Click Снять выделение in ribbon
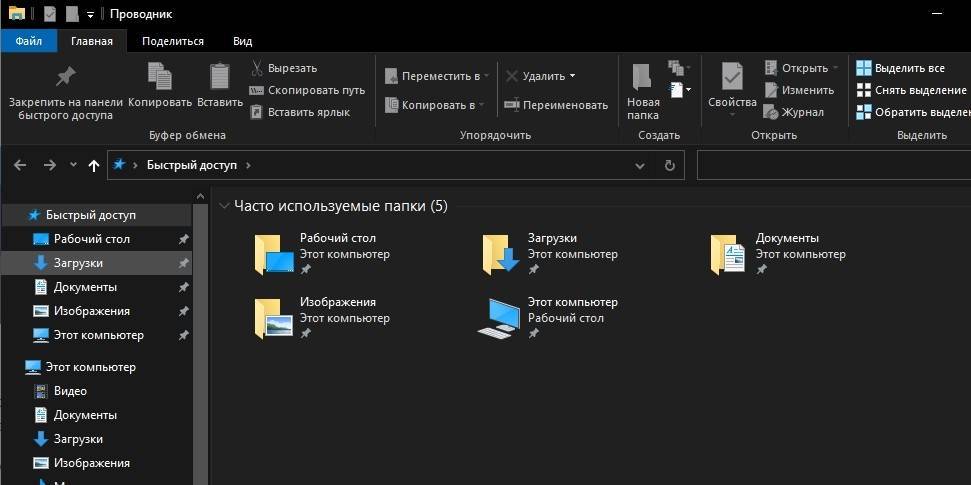Viewport: 971px width, 485px height. (x=911, y=90)
